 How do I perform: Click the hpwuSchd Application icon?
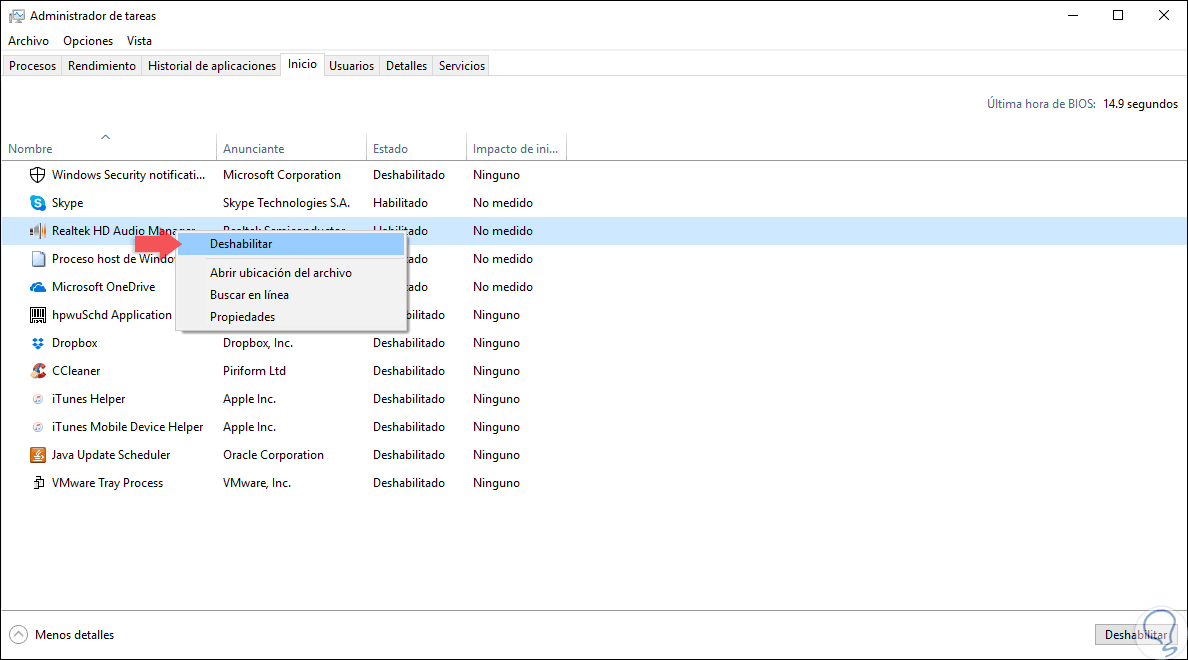[x=37, y=315]
